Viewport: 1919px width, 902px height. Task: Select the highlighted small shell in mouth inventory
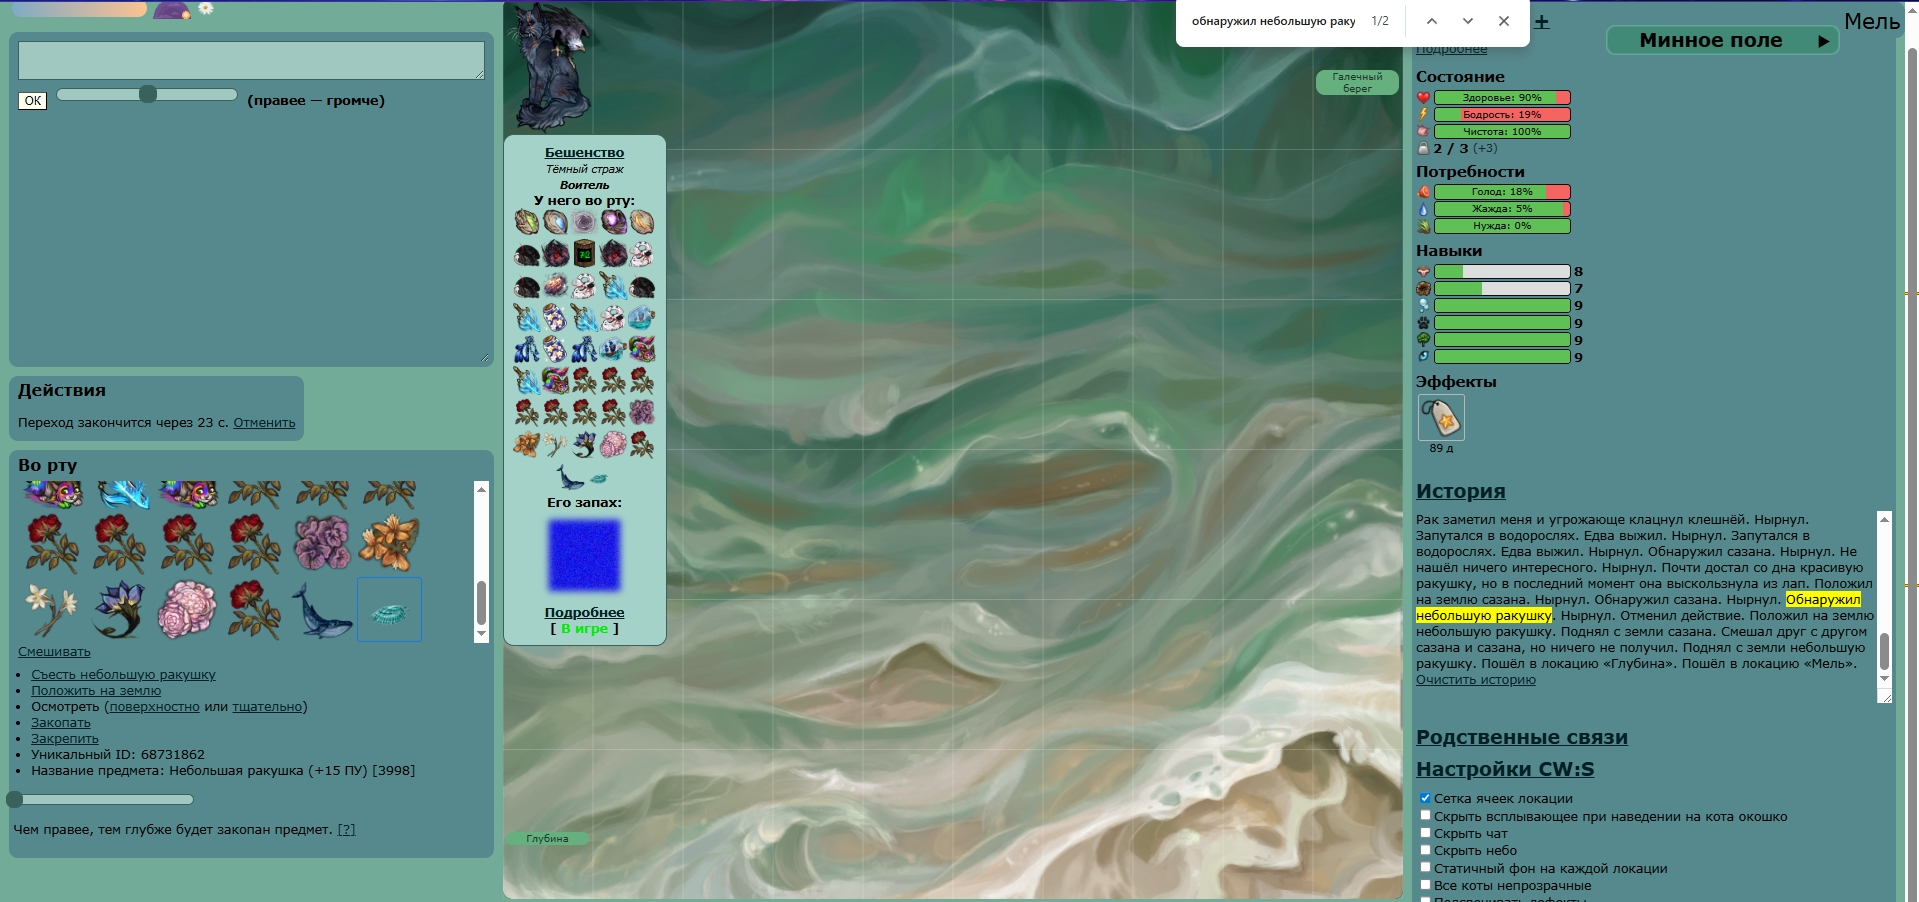(x=389, y=610)
